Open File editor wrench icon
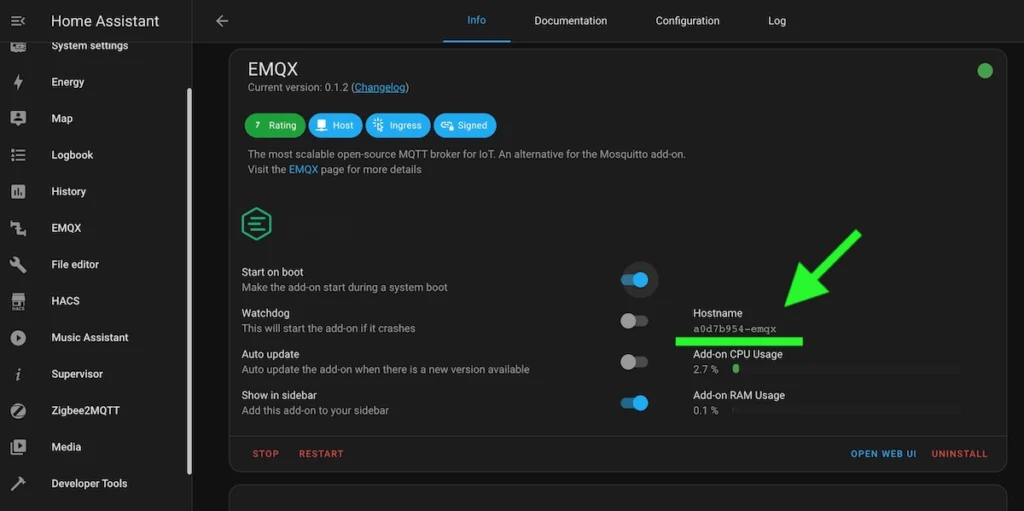Viewport: 1024px width, 511px height. coord(18,264)
